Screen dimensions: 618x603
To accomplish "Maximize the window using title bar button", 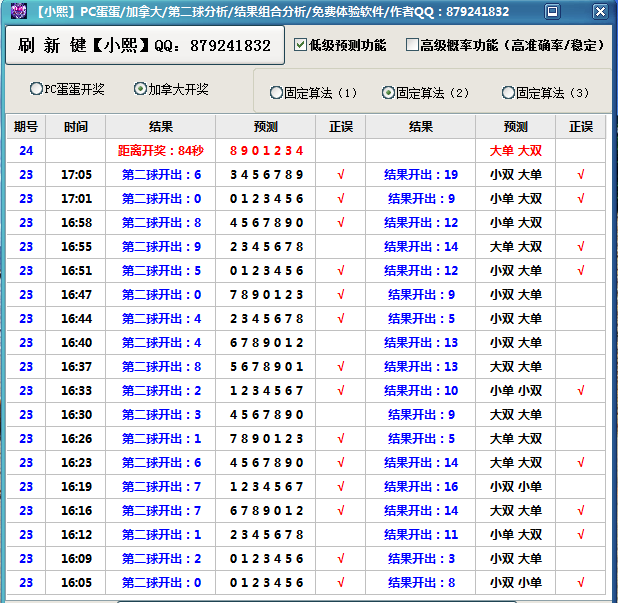I will pyautogui.click(x=552, y=11).
